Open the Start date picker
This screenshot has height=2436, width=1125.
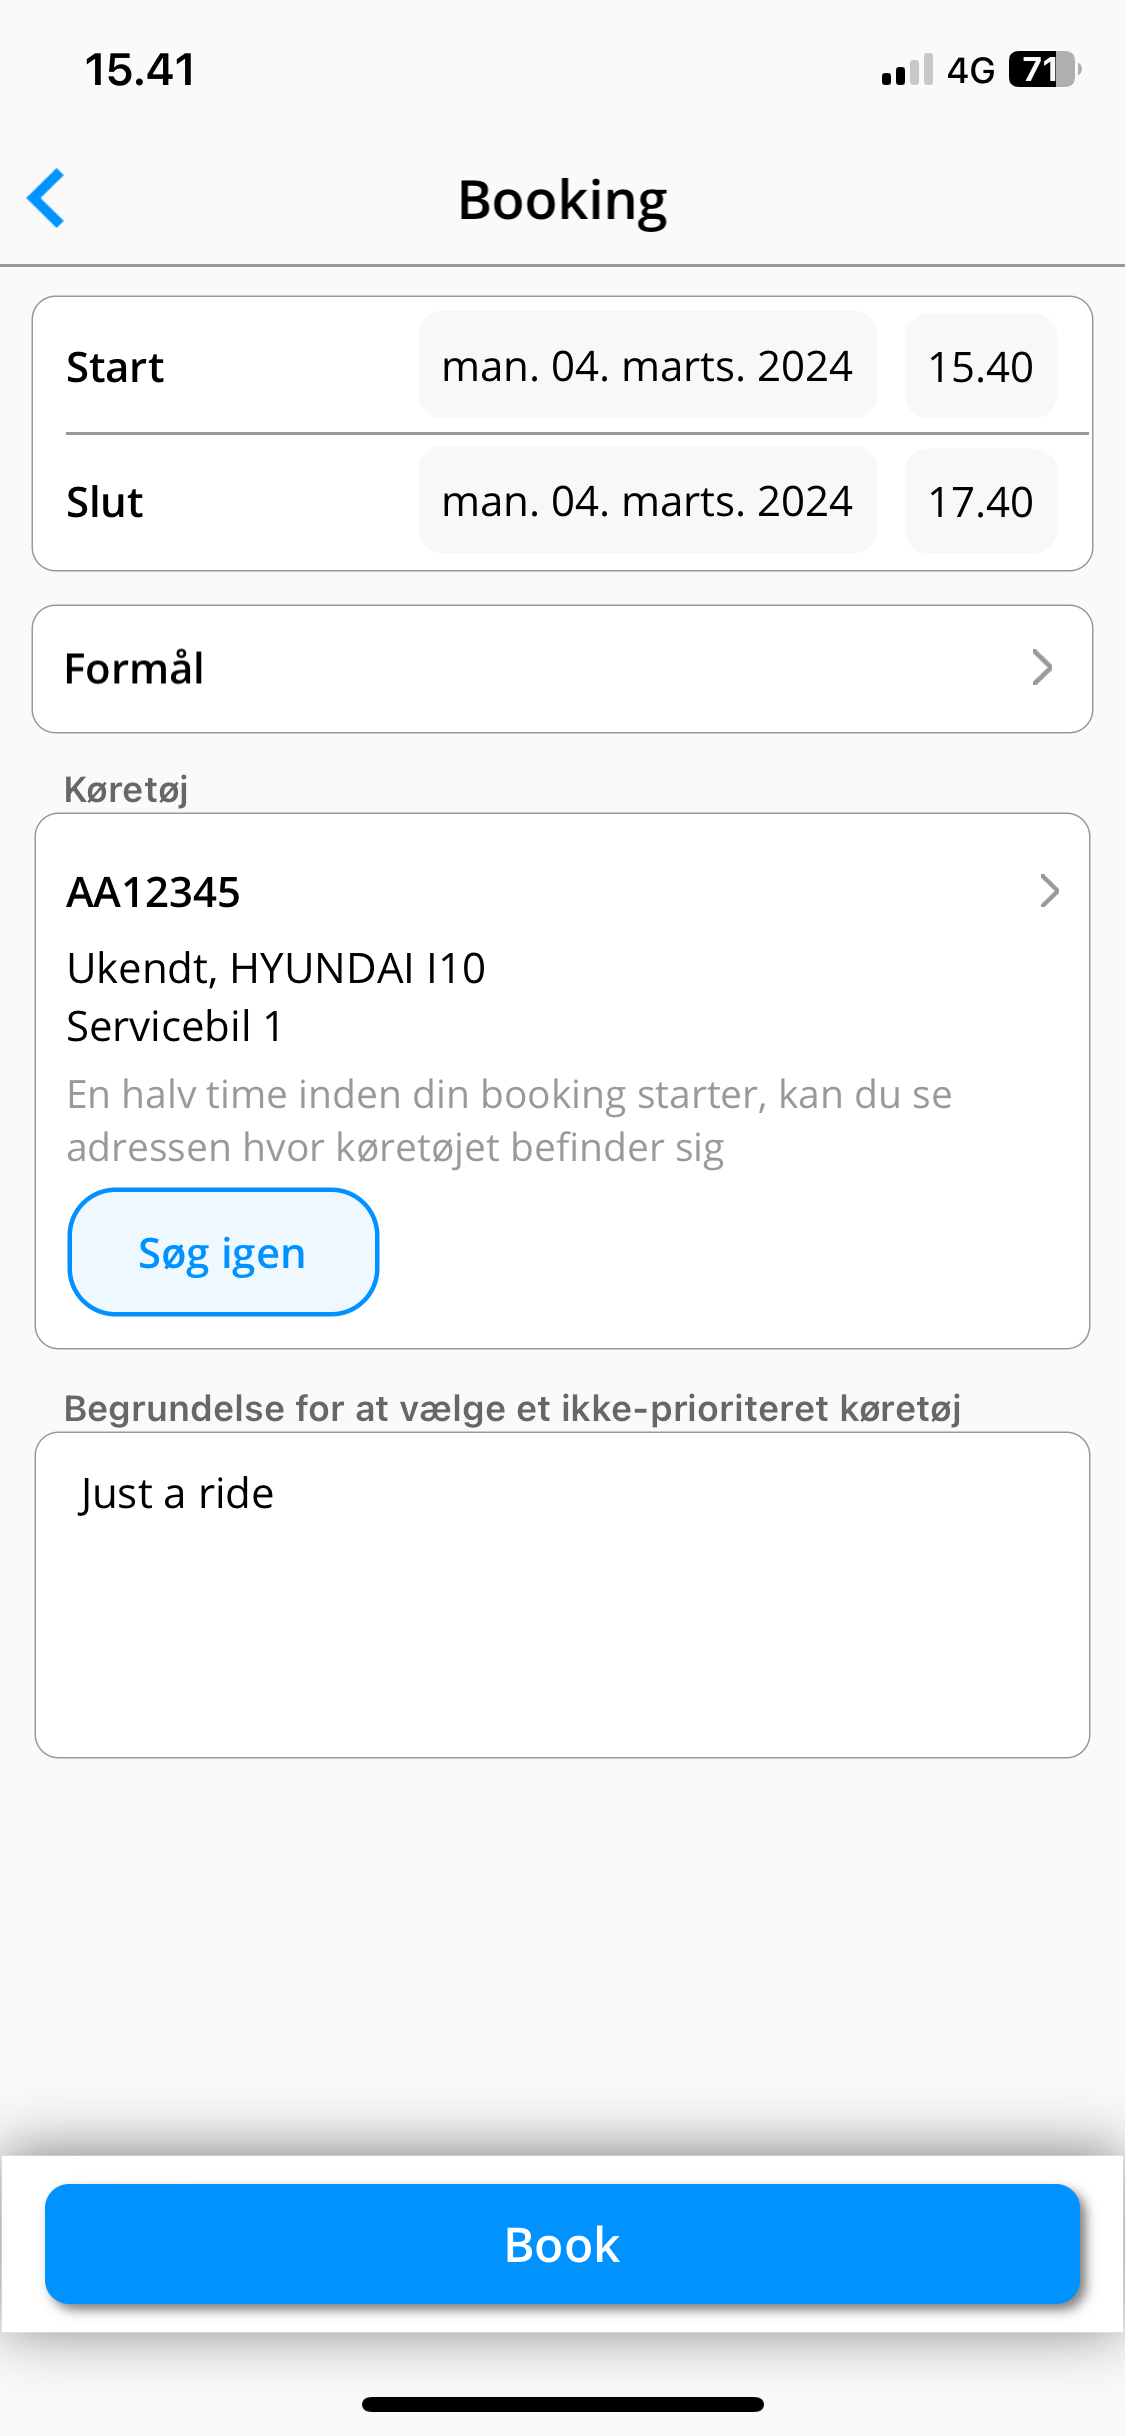(647, 366)
